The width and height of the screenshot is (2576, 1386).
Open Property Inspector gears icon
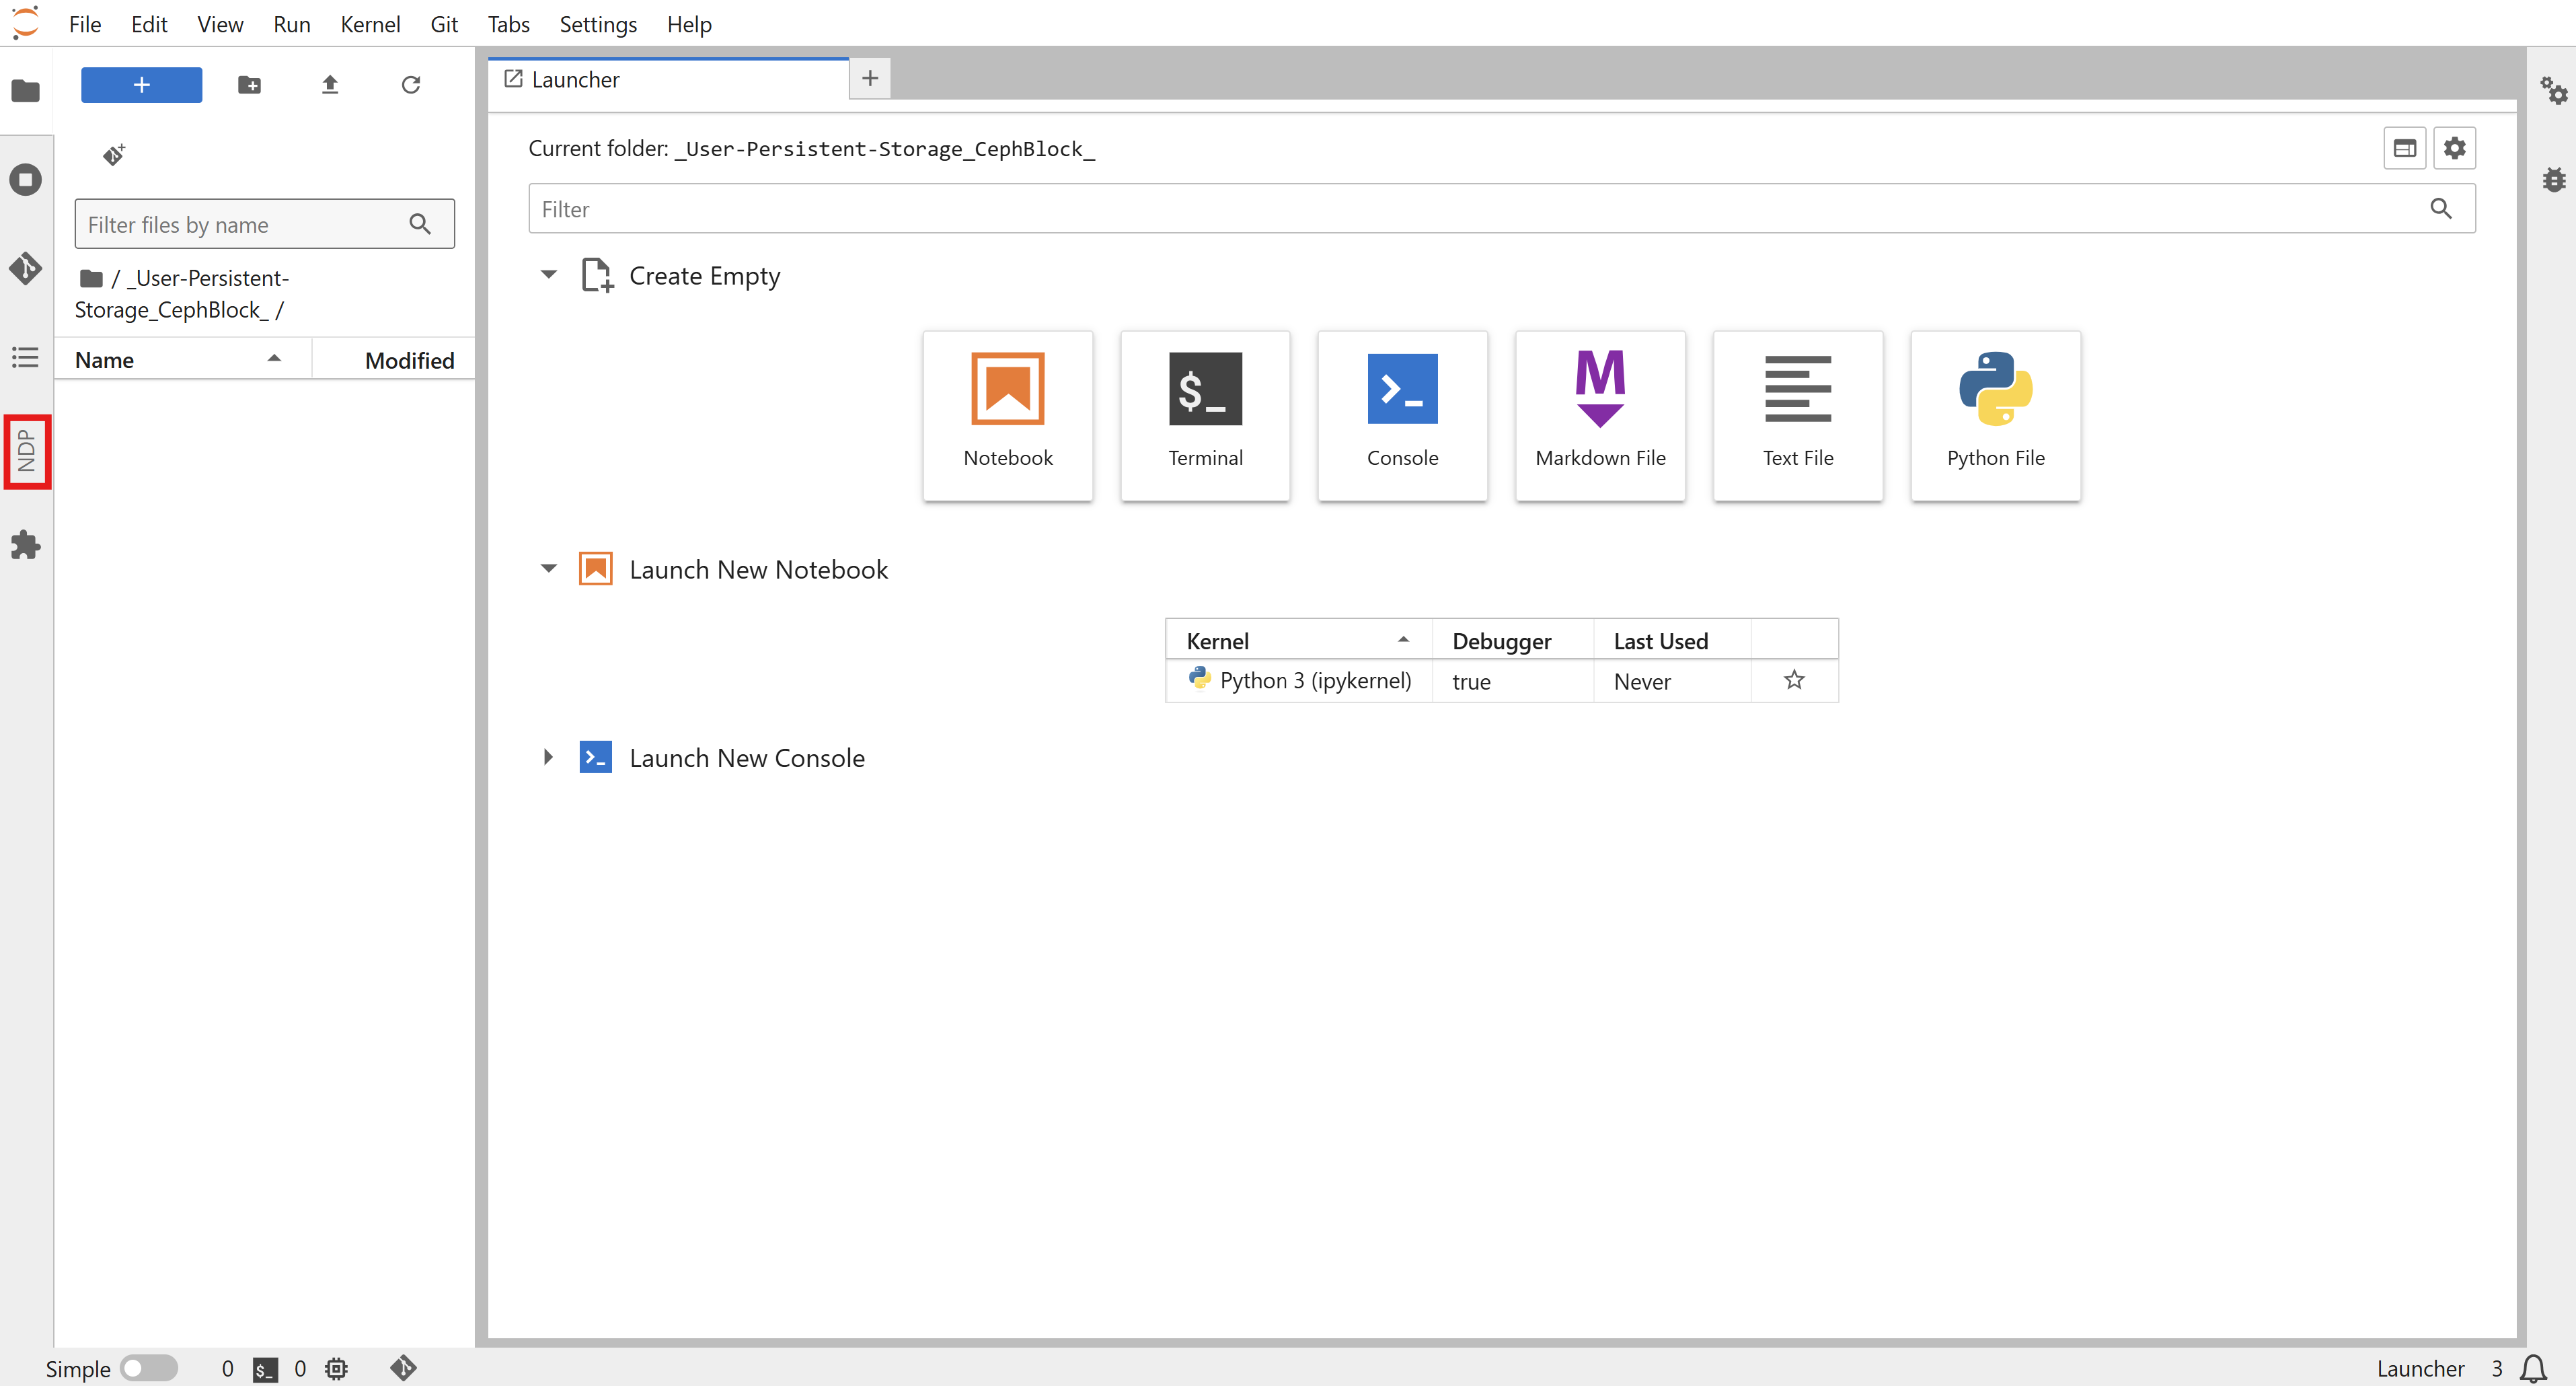[2553, 91]
